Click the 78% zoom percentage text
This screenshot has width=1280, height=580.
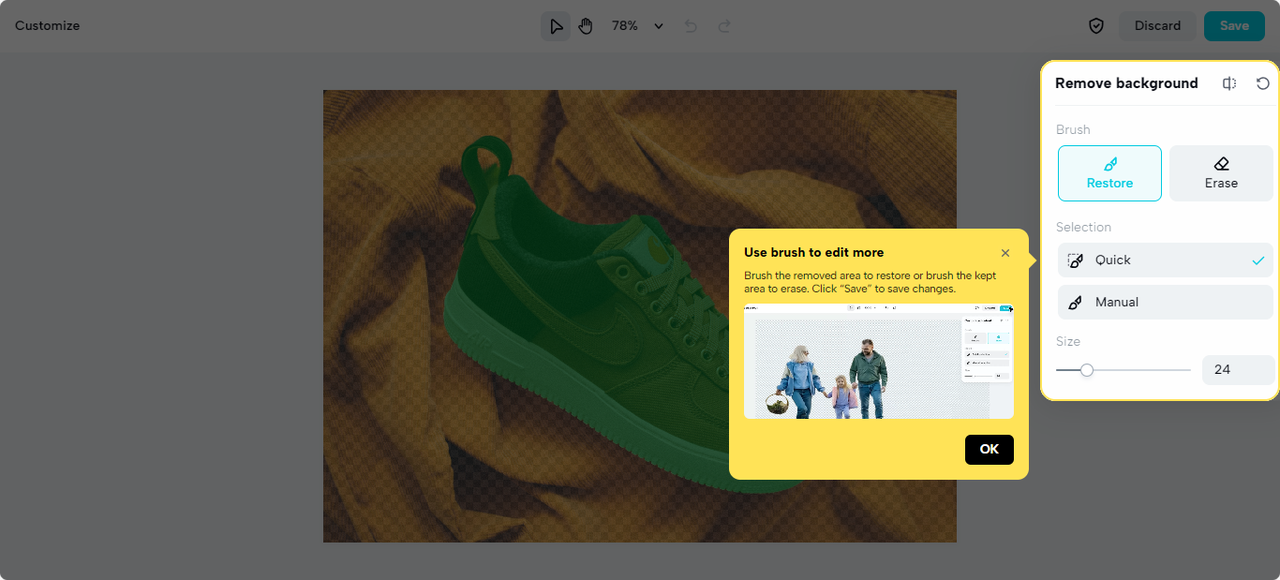click(625, 26)
